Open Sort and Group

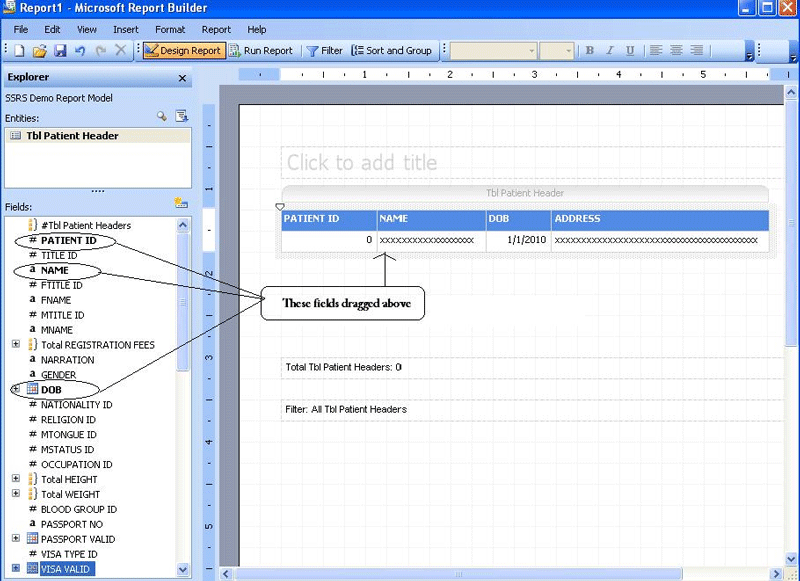[x=392, y=50]
